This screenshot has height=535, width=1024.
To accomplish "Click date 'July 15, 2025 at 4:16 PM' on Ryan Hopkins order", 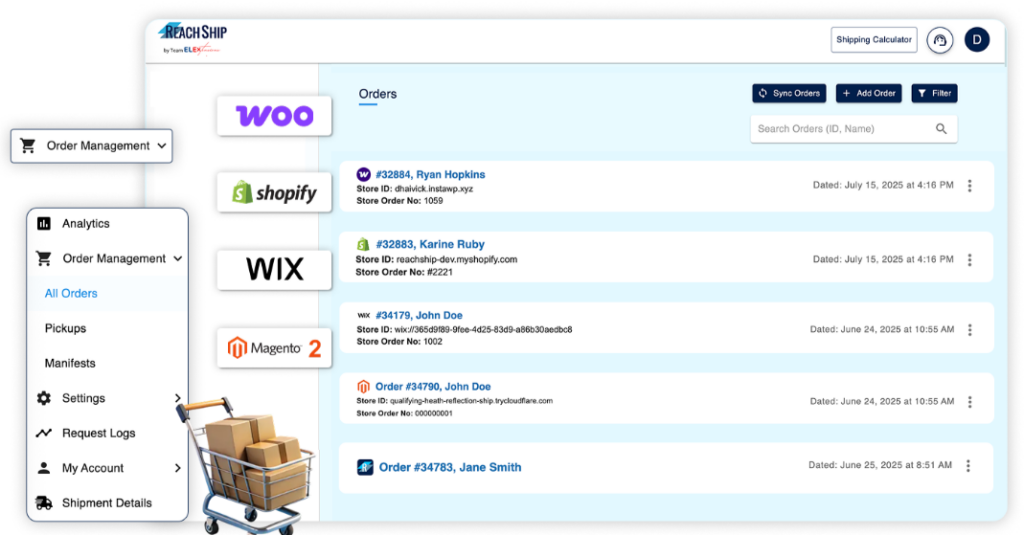I will tap(899, 185).
